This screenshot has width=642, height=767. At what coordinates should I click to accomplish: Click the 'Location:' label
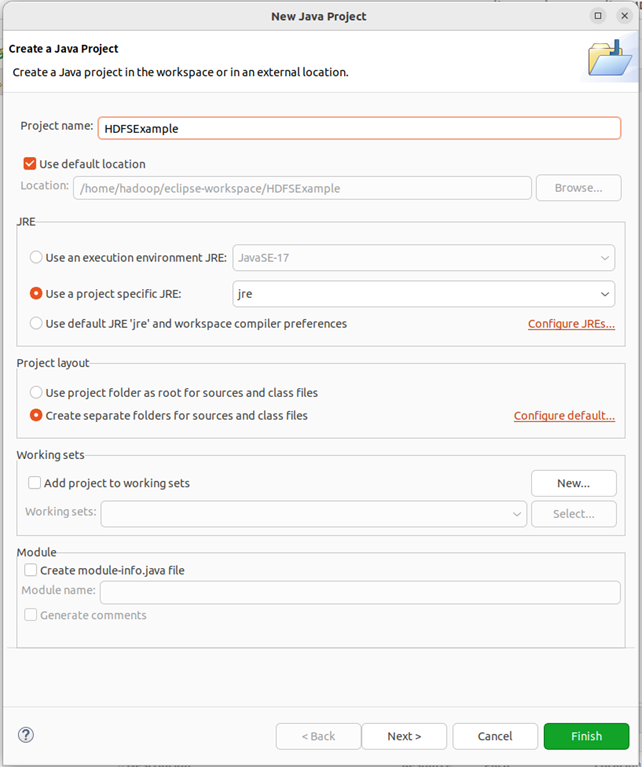click(x=45, y=185)
